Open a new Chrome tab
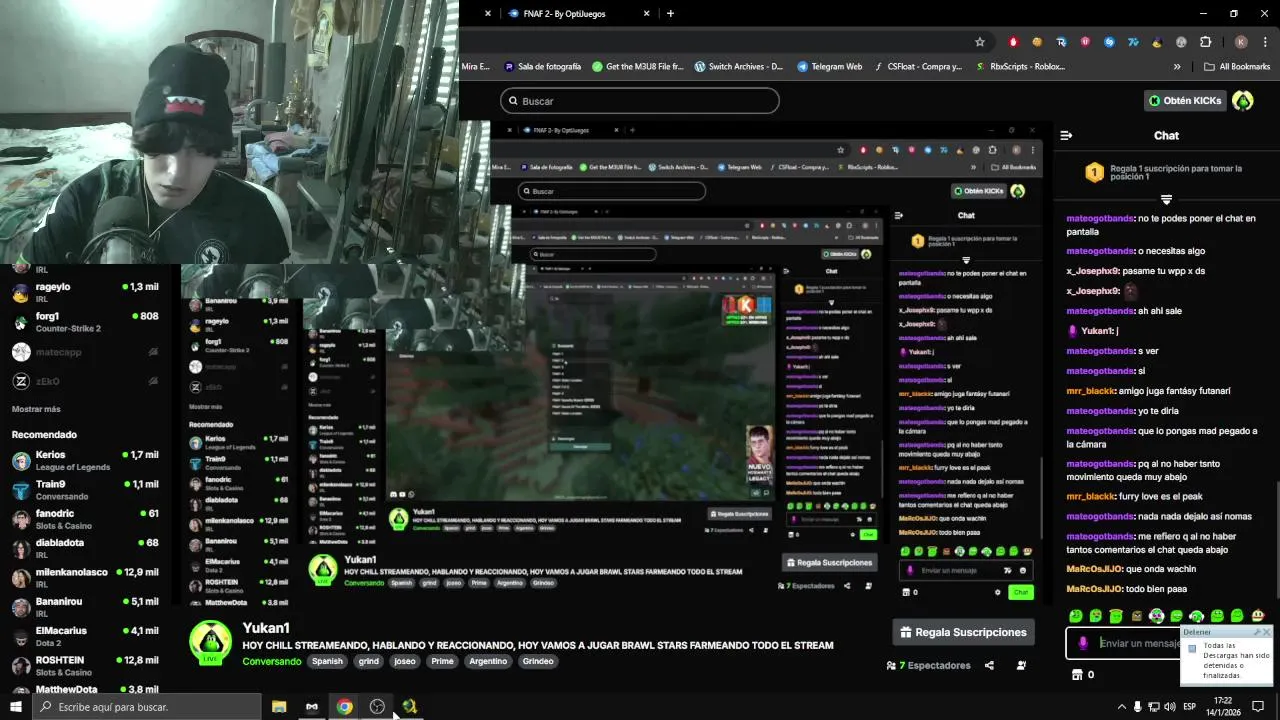This screenshot has width=1280, height=720. pos(670,14)
